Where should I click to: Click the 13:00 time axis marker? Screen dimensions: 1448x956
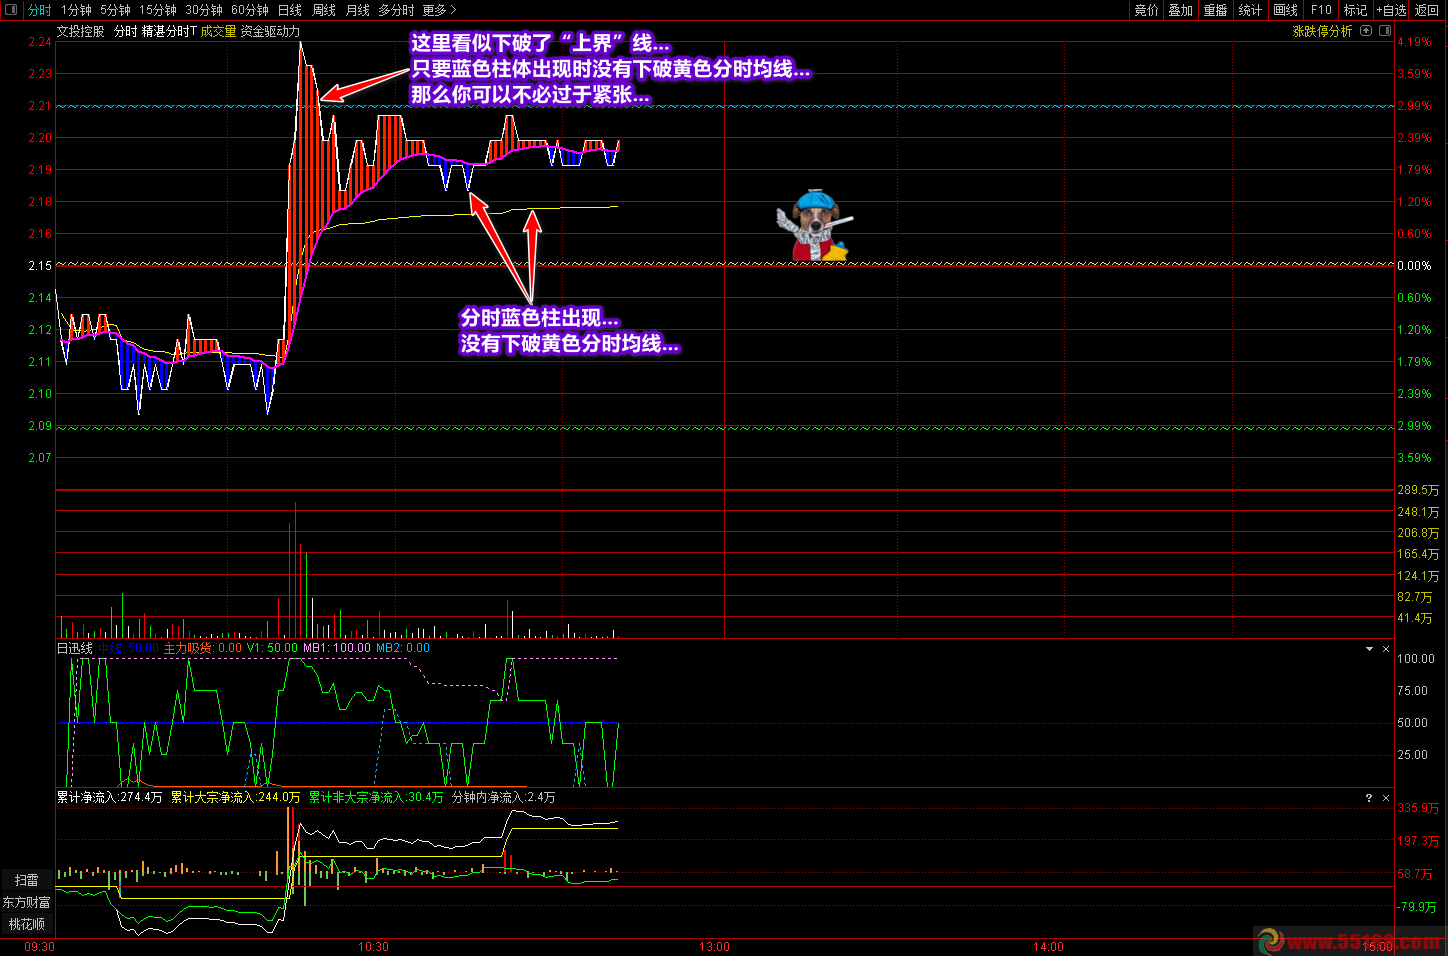714,946
